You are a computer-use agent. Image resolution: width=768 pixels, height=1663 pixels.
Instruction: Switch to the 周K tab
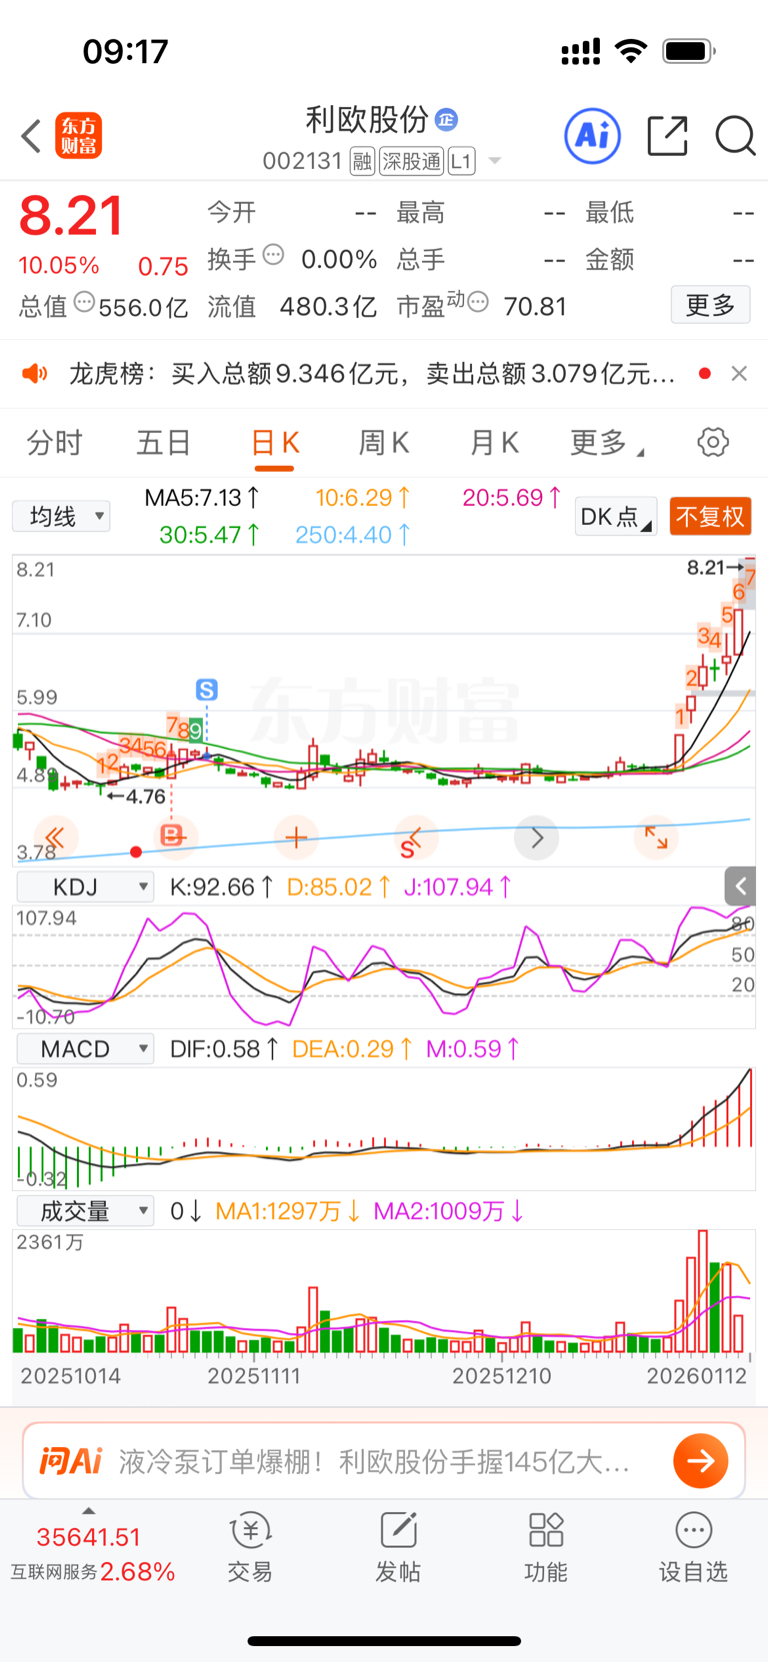click(384, 442)
